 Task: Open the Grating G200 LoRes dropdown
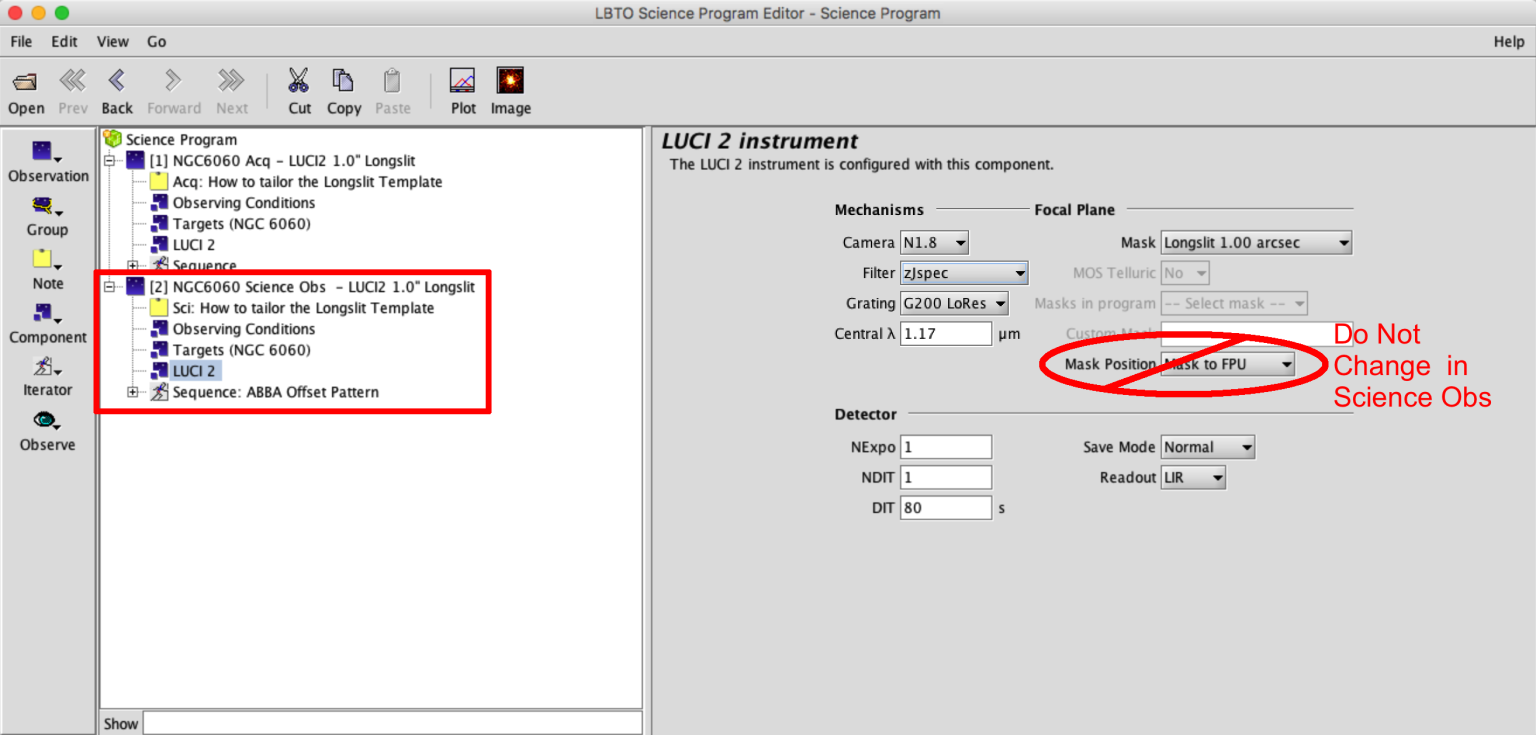pyautogui.click(x=954, y=303)
